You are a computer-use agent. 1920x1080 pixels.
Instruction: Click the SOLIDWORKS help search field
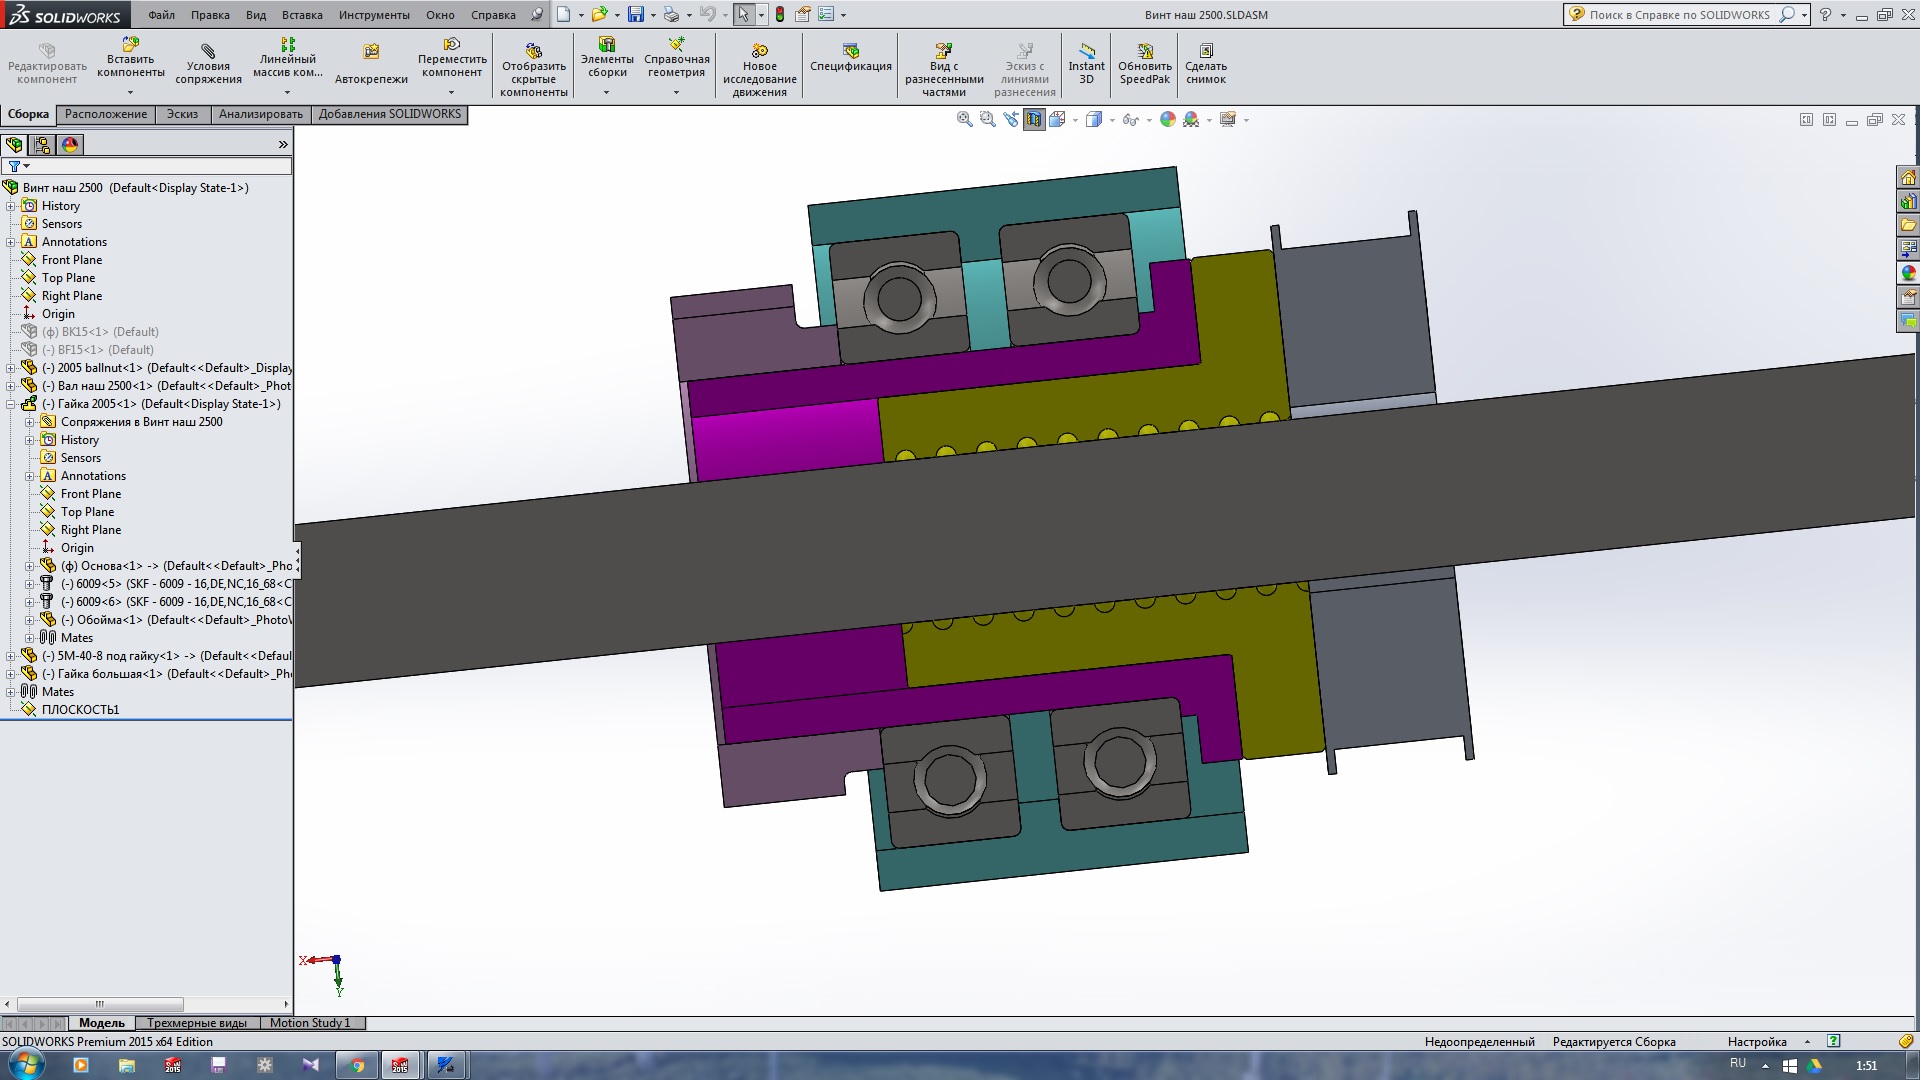click(x=1680, y=15)
